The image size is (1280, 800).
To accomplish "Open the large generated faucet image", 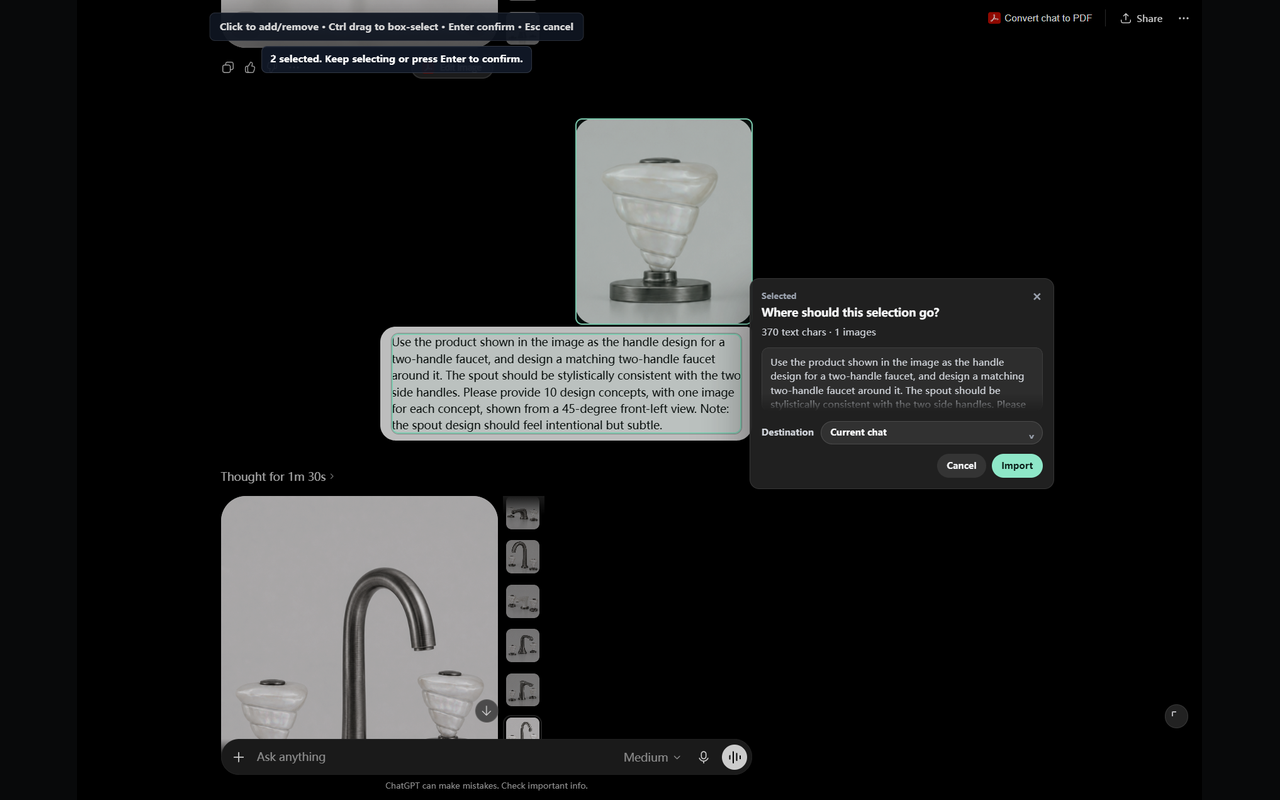I will pos(359,618).
